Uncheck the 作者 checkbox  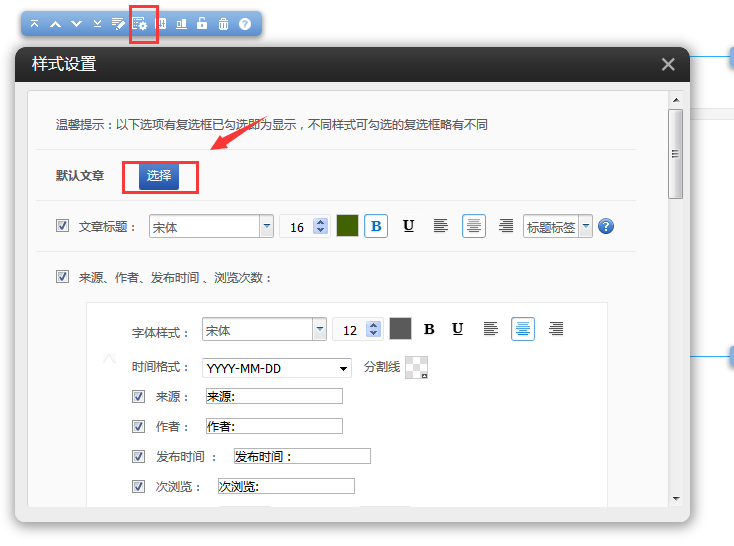tap(139, 426)
